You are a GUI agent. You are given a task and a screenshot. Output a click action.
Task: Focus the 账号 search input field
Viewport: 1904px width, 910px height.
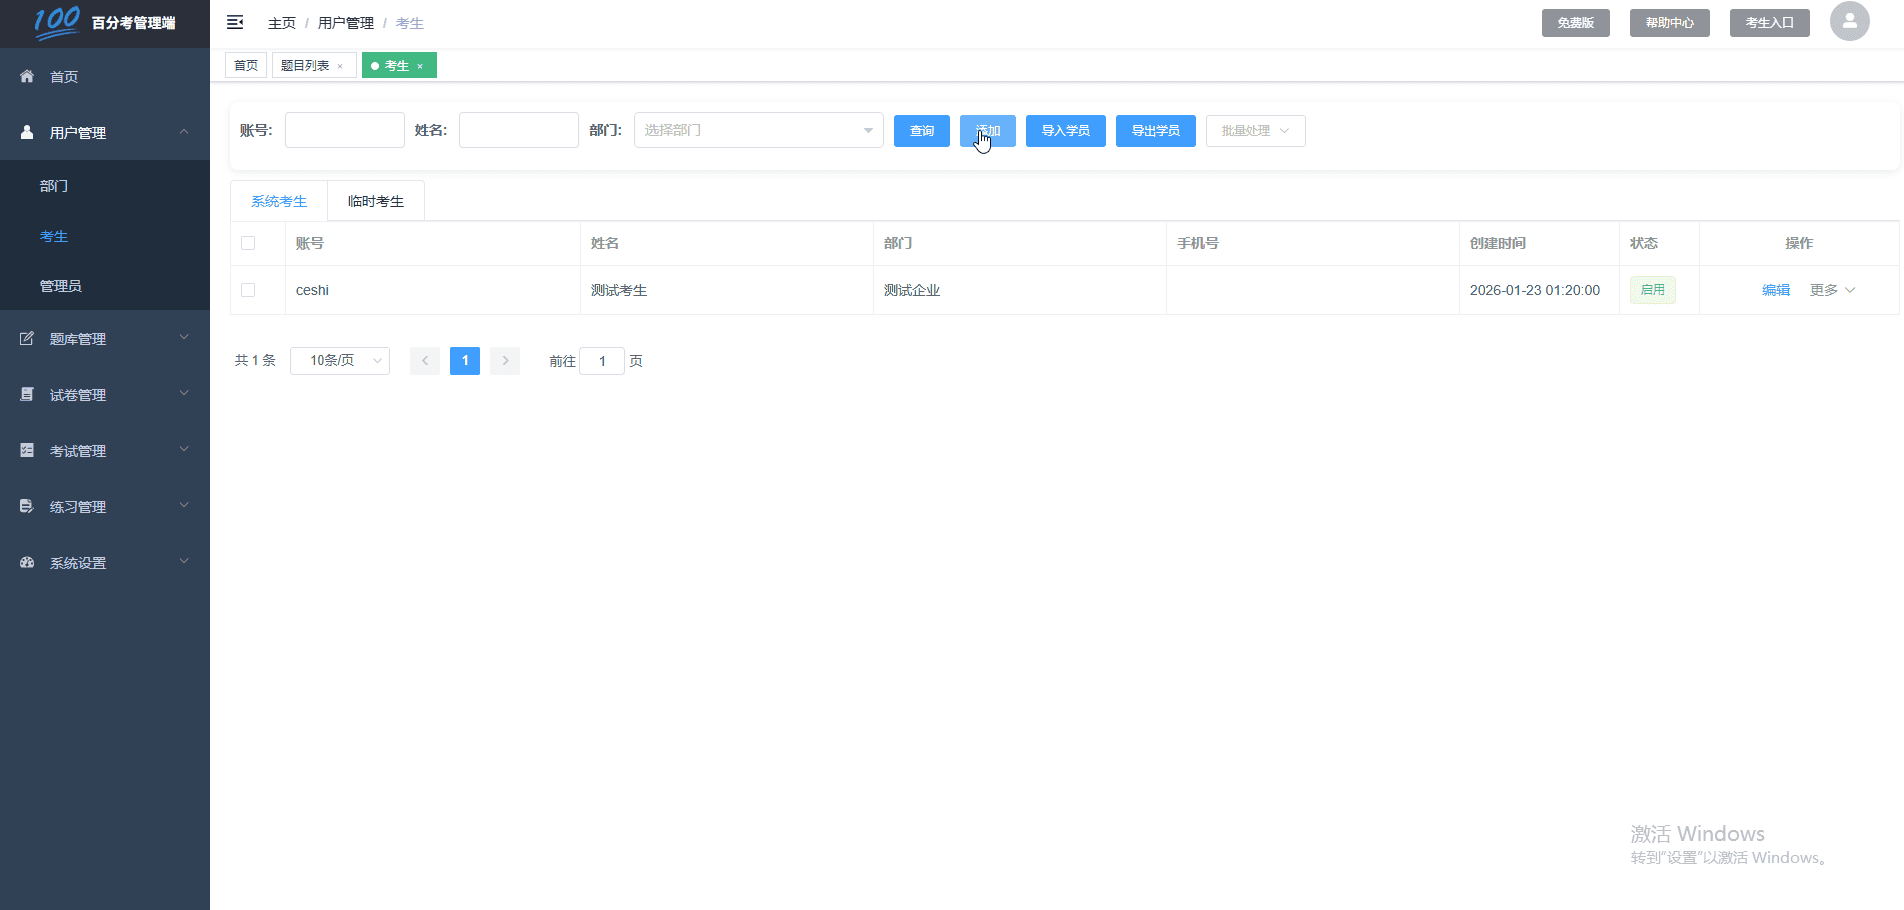344,130
